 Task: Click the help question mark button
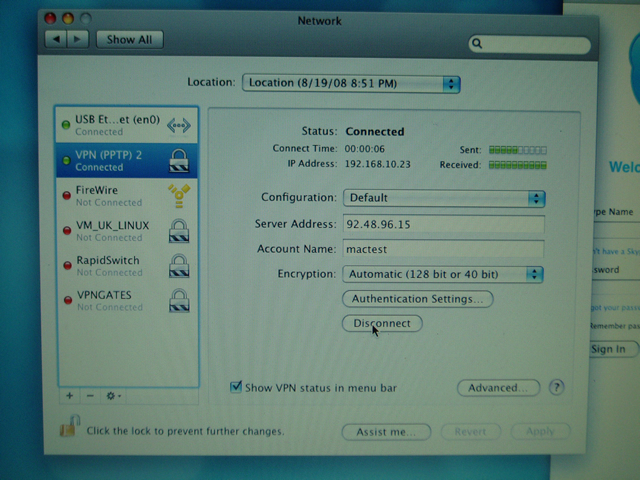556,387
